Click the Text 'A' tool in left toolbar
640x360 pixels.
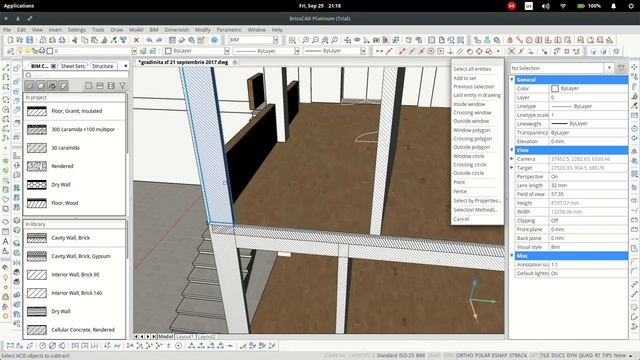pos(6,241)
